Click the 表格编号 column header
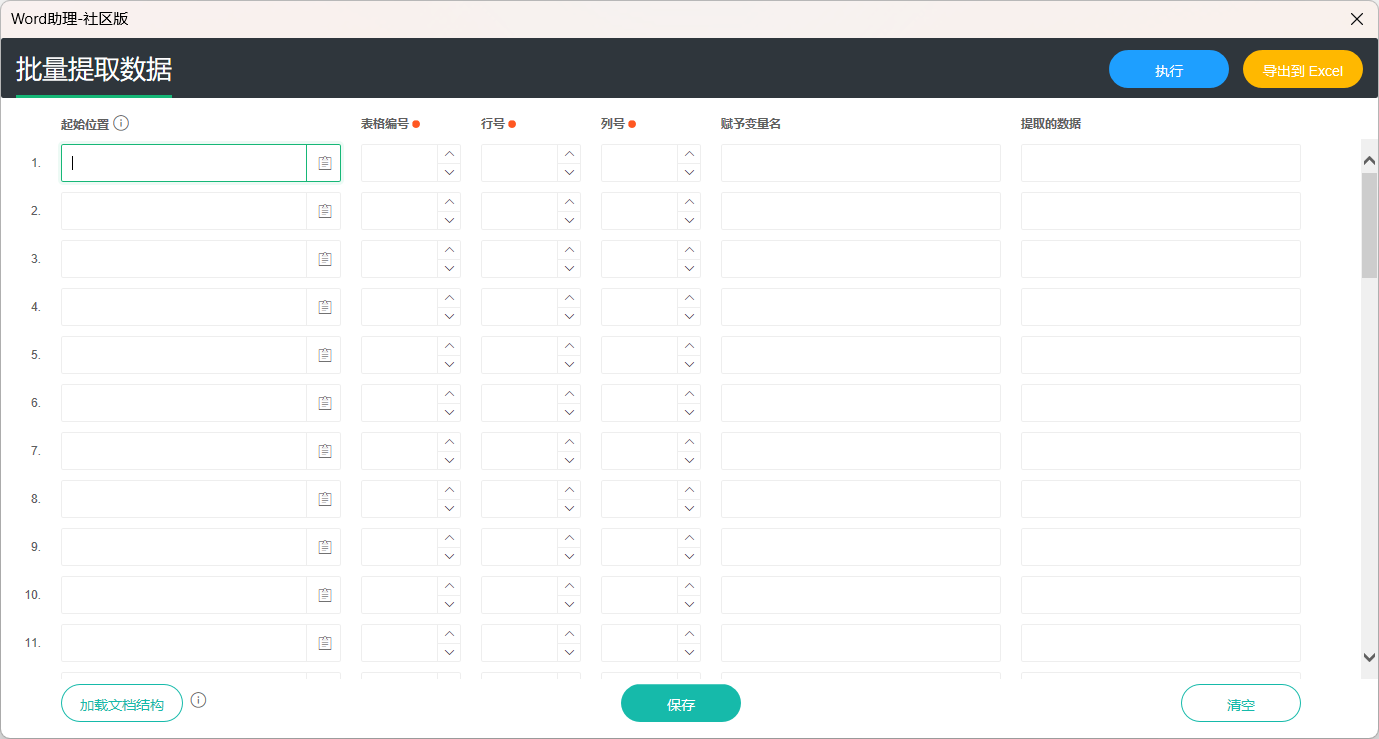Image resolution: width=1379 pixels, height=739 pixels. [x=385, y=124]
